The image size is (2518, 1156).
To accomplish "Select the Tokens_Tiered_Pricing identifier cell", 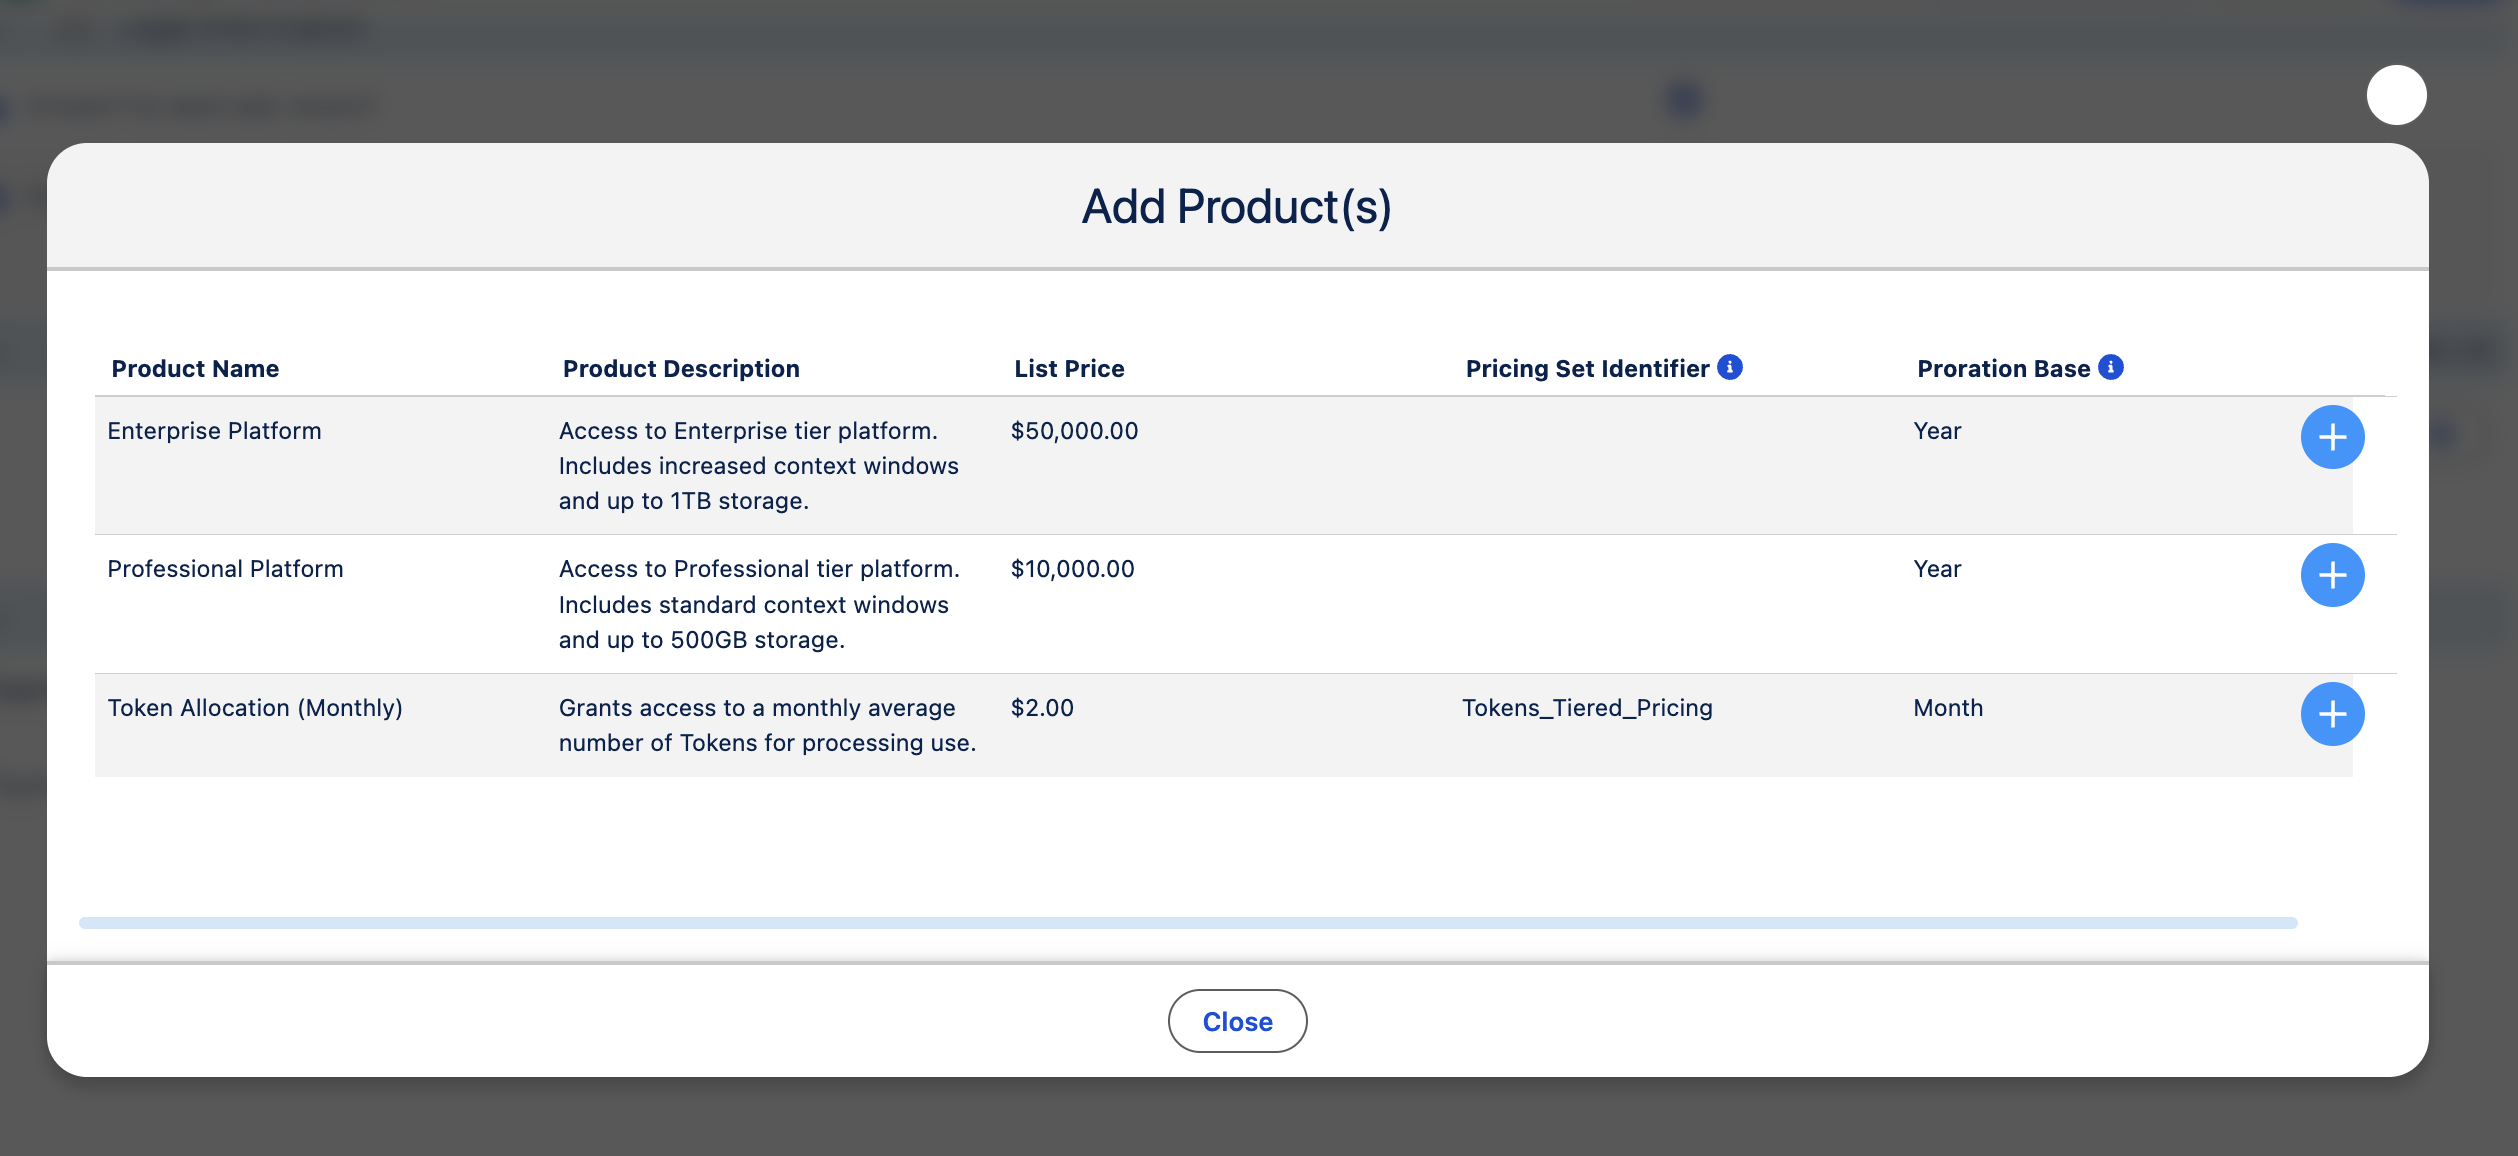I will [1587, 708].
